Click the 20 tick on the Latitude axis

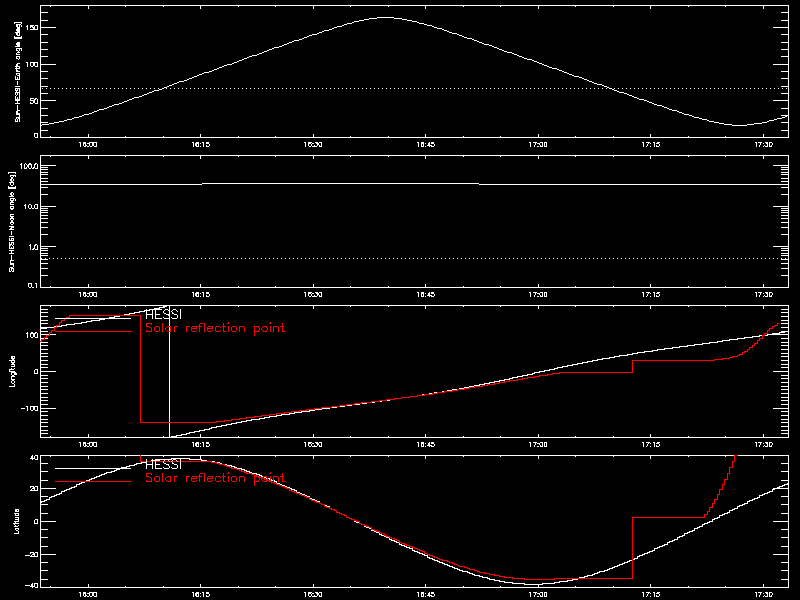34,489
